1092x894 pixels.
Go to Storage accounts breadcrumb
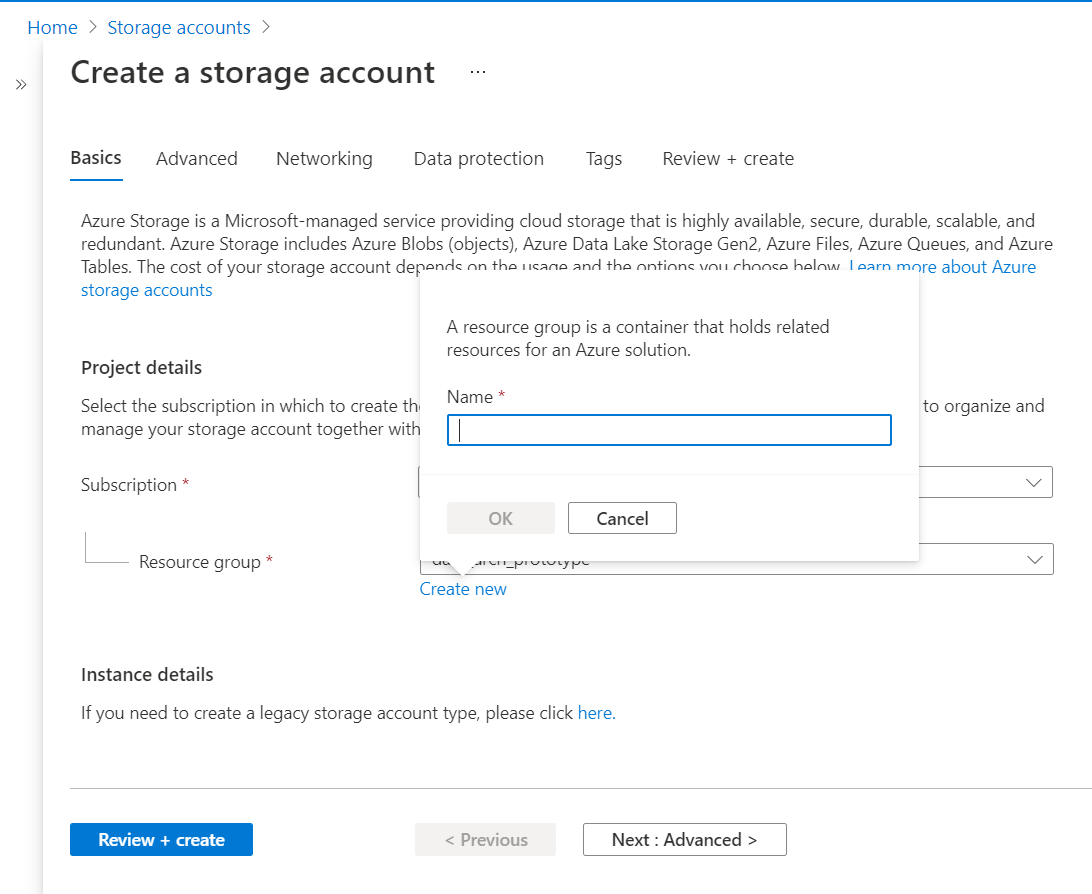coord(179,28)
